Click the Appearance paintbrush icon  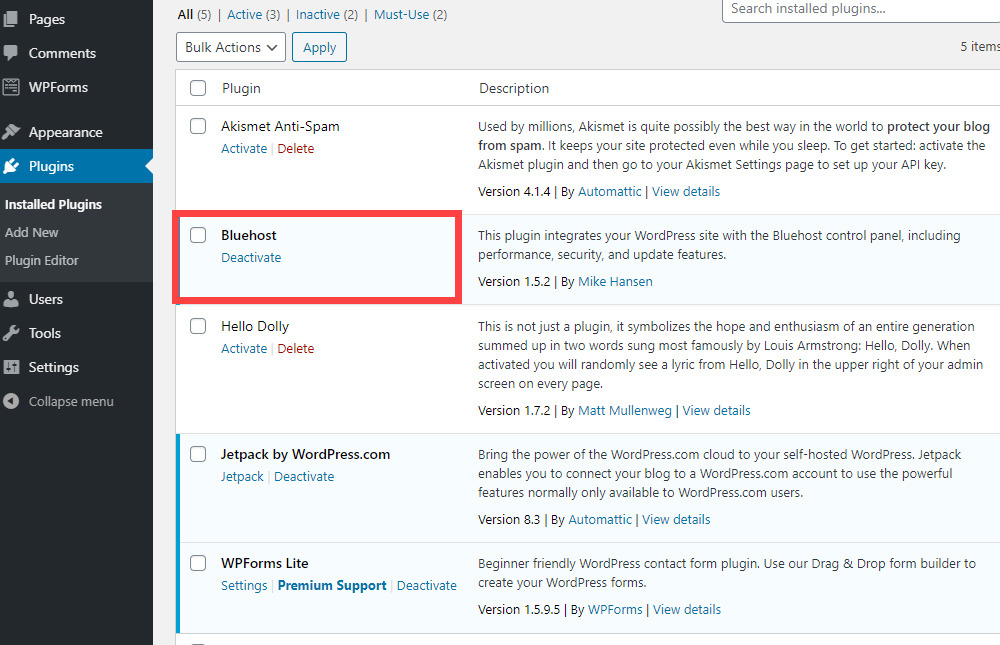pyautogui.click(x=11, y=132)
